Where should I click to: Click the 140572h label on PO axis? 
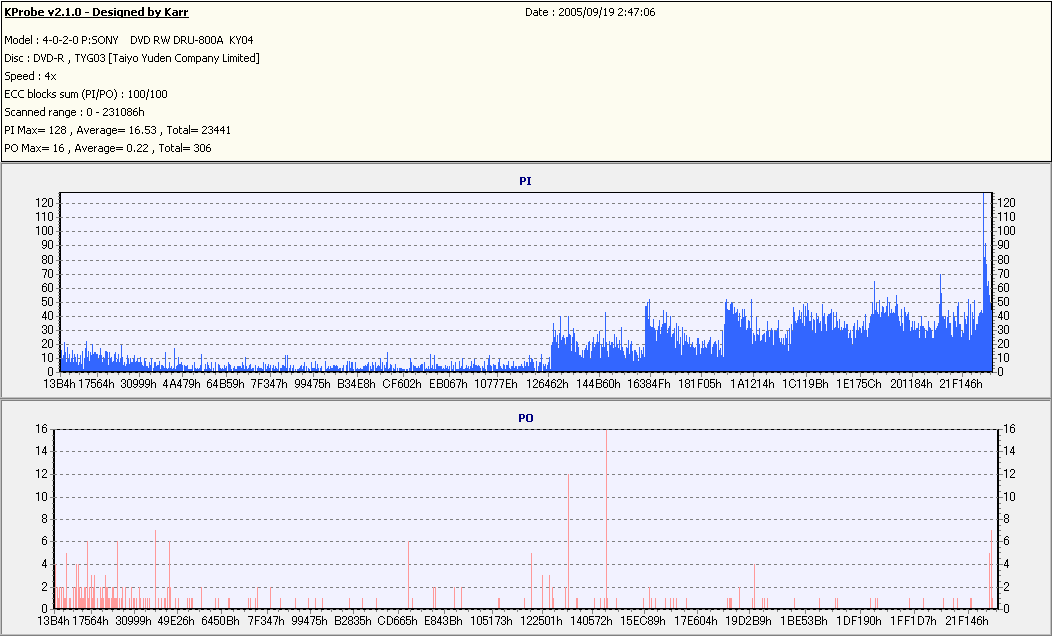591,621
